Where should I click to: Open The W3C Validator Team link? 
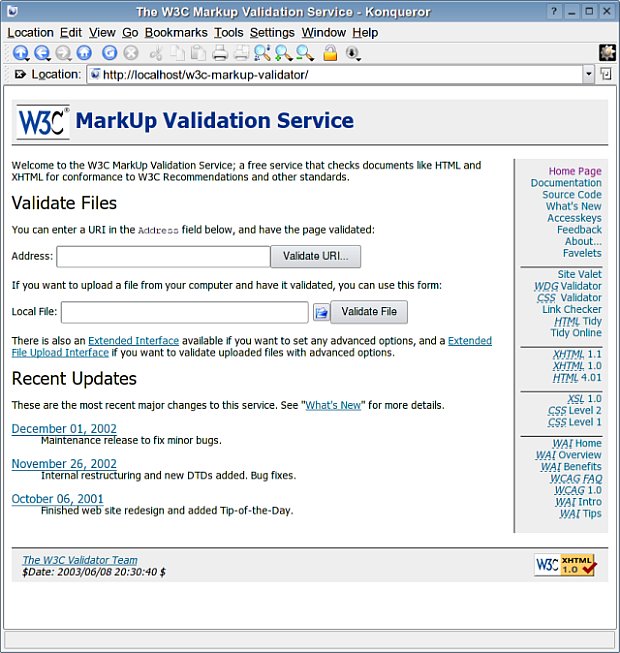(80, 560)
